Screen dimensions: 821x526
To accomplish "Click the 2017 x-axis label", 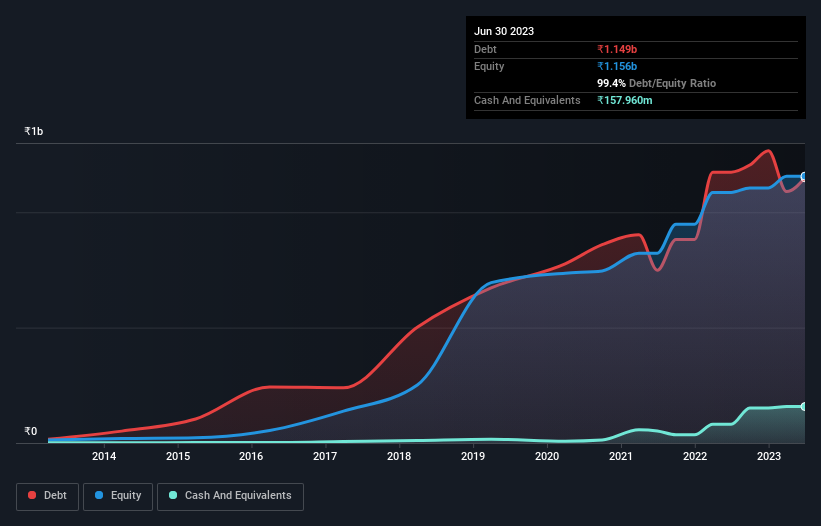I will click(x=325, y=456).
